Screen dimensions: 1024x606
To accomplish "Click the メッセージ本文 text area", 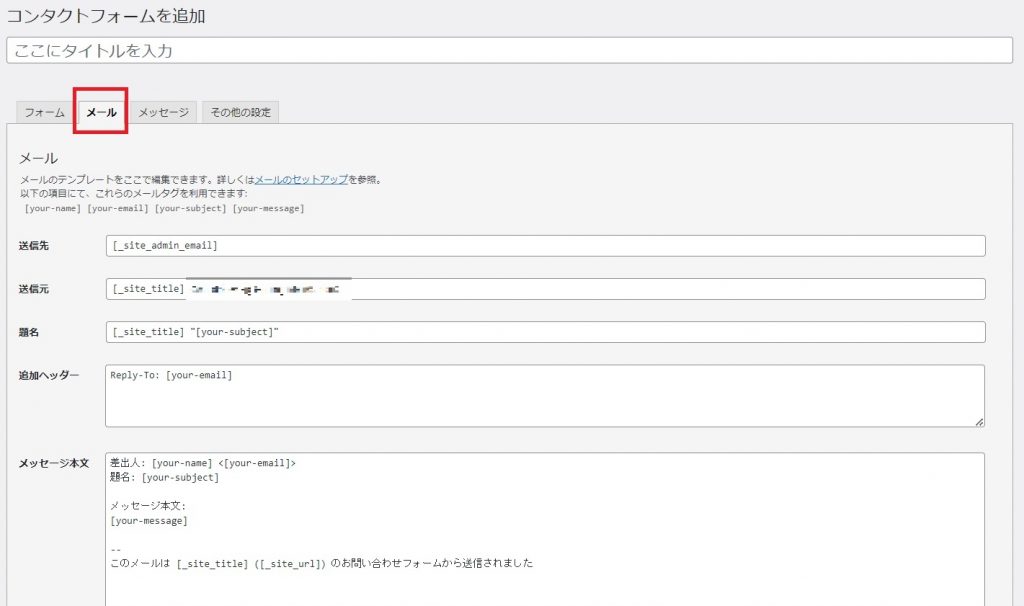I will (x=545, y=530).
